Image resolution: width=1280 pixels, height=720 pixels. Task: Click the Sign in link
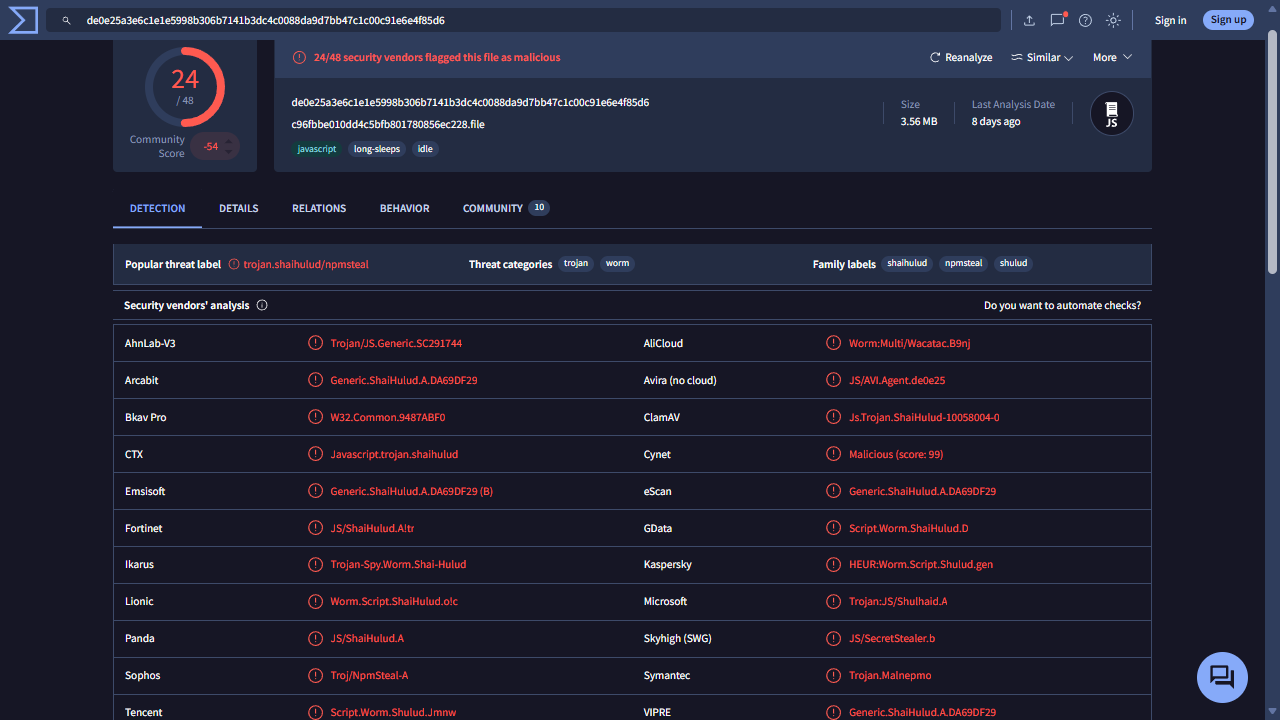(x=1170, y=20)
